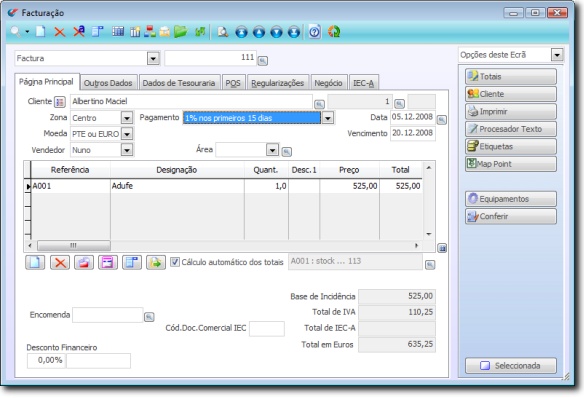Screen dimensions: 584x398
Task: Toggle Cálculo automático dos totais checkbox
Action: 175,262
